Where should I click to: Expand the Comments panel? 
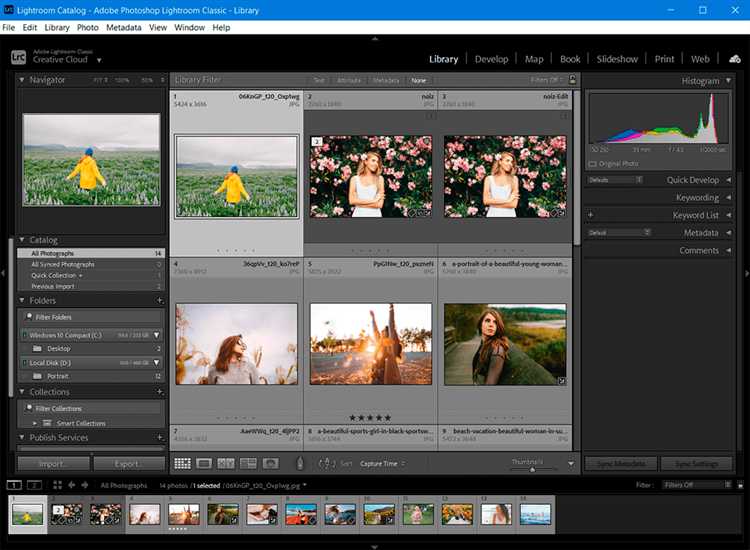pyautogui.click(x=728, y=251)
